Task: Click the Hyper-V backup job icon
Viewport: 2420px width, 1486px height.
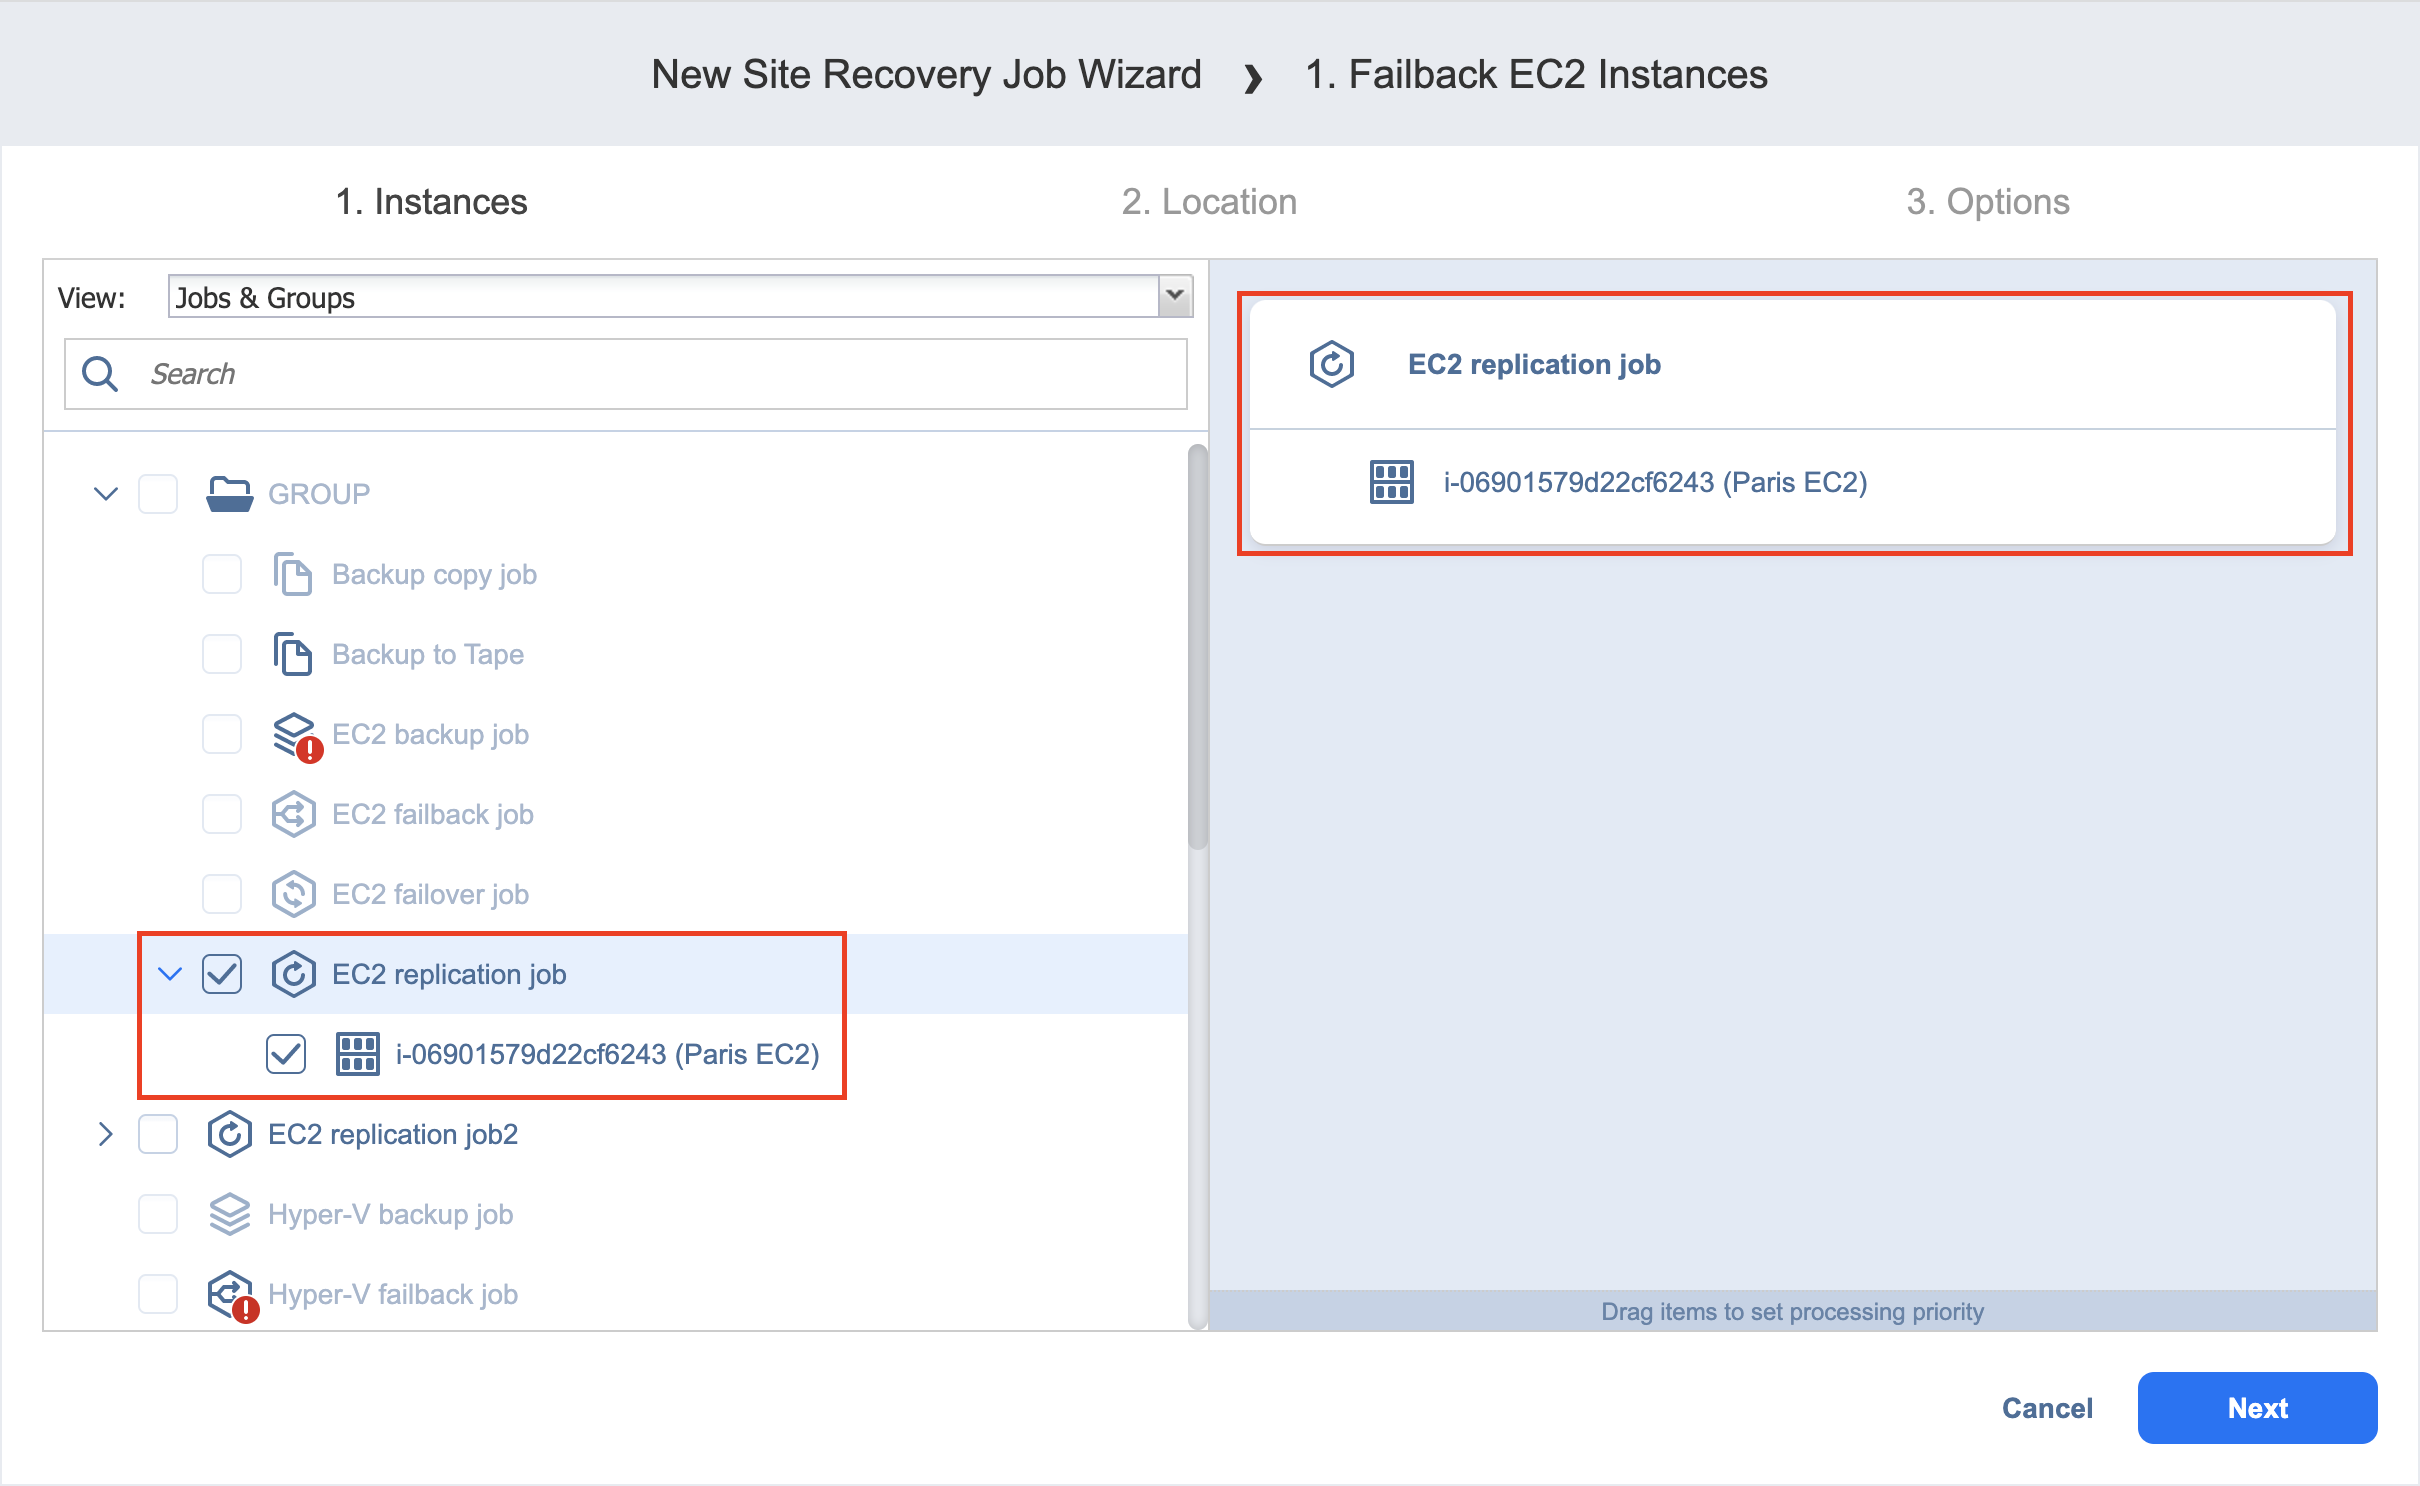Action: click(x=229, y=1214)
